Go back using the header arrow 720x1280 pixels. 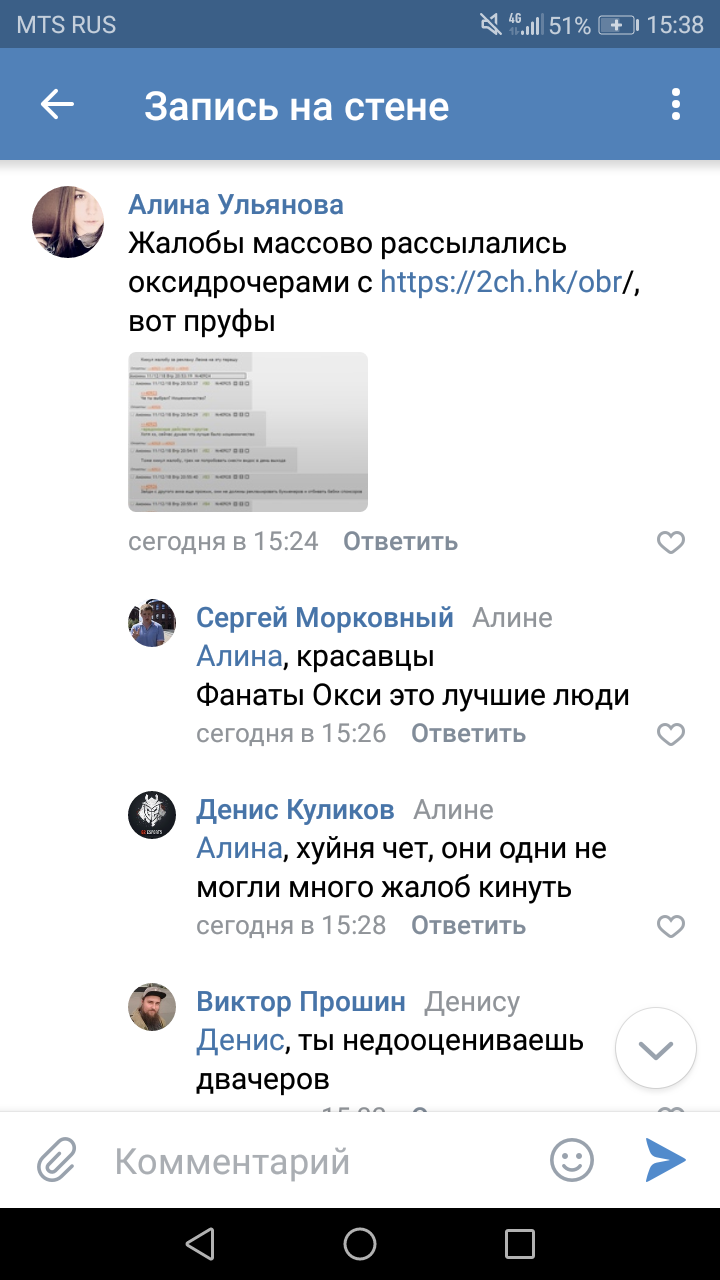click(x=57, y=105)
